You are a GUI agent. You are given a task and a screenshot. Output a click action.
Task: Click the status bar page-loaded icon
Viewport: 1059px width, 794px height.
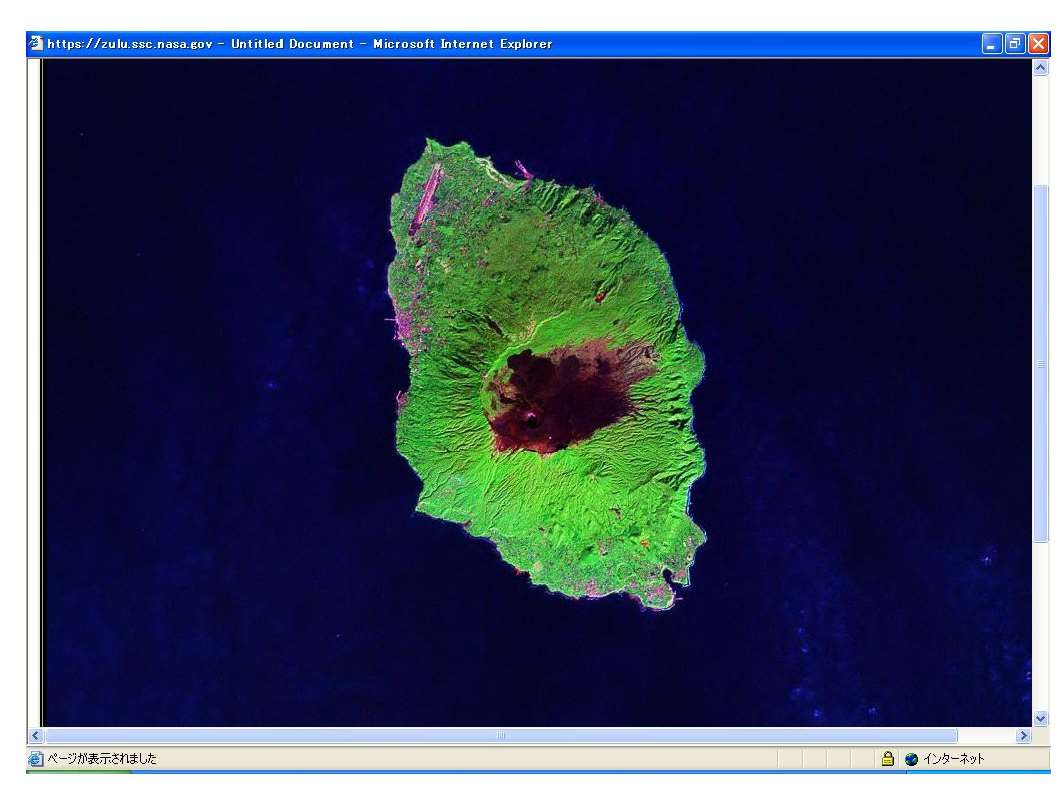pos(36,759)
